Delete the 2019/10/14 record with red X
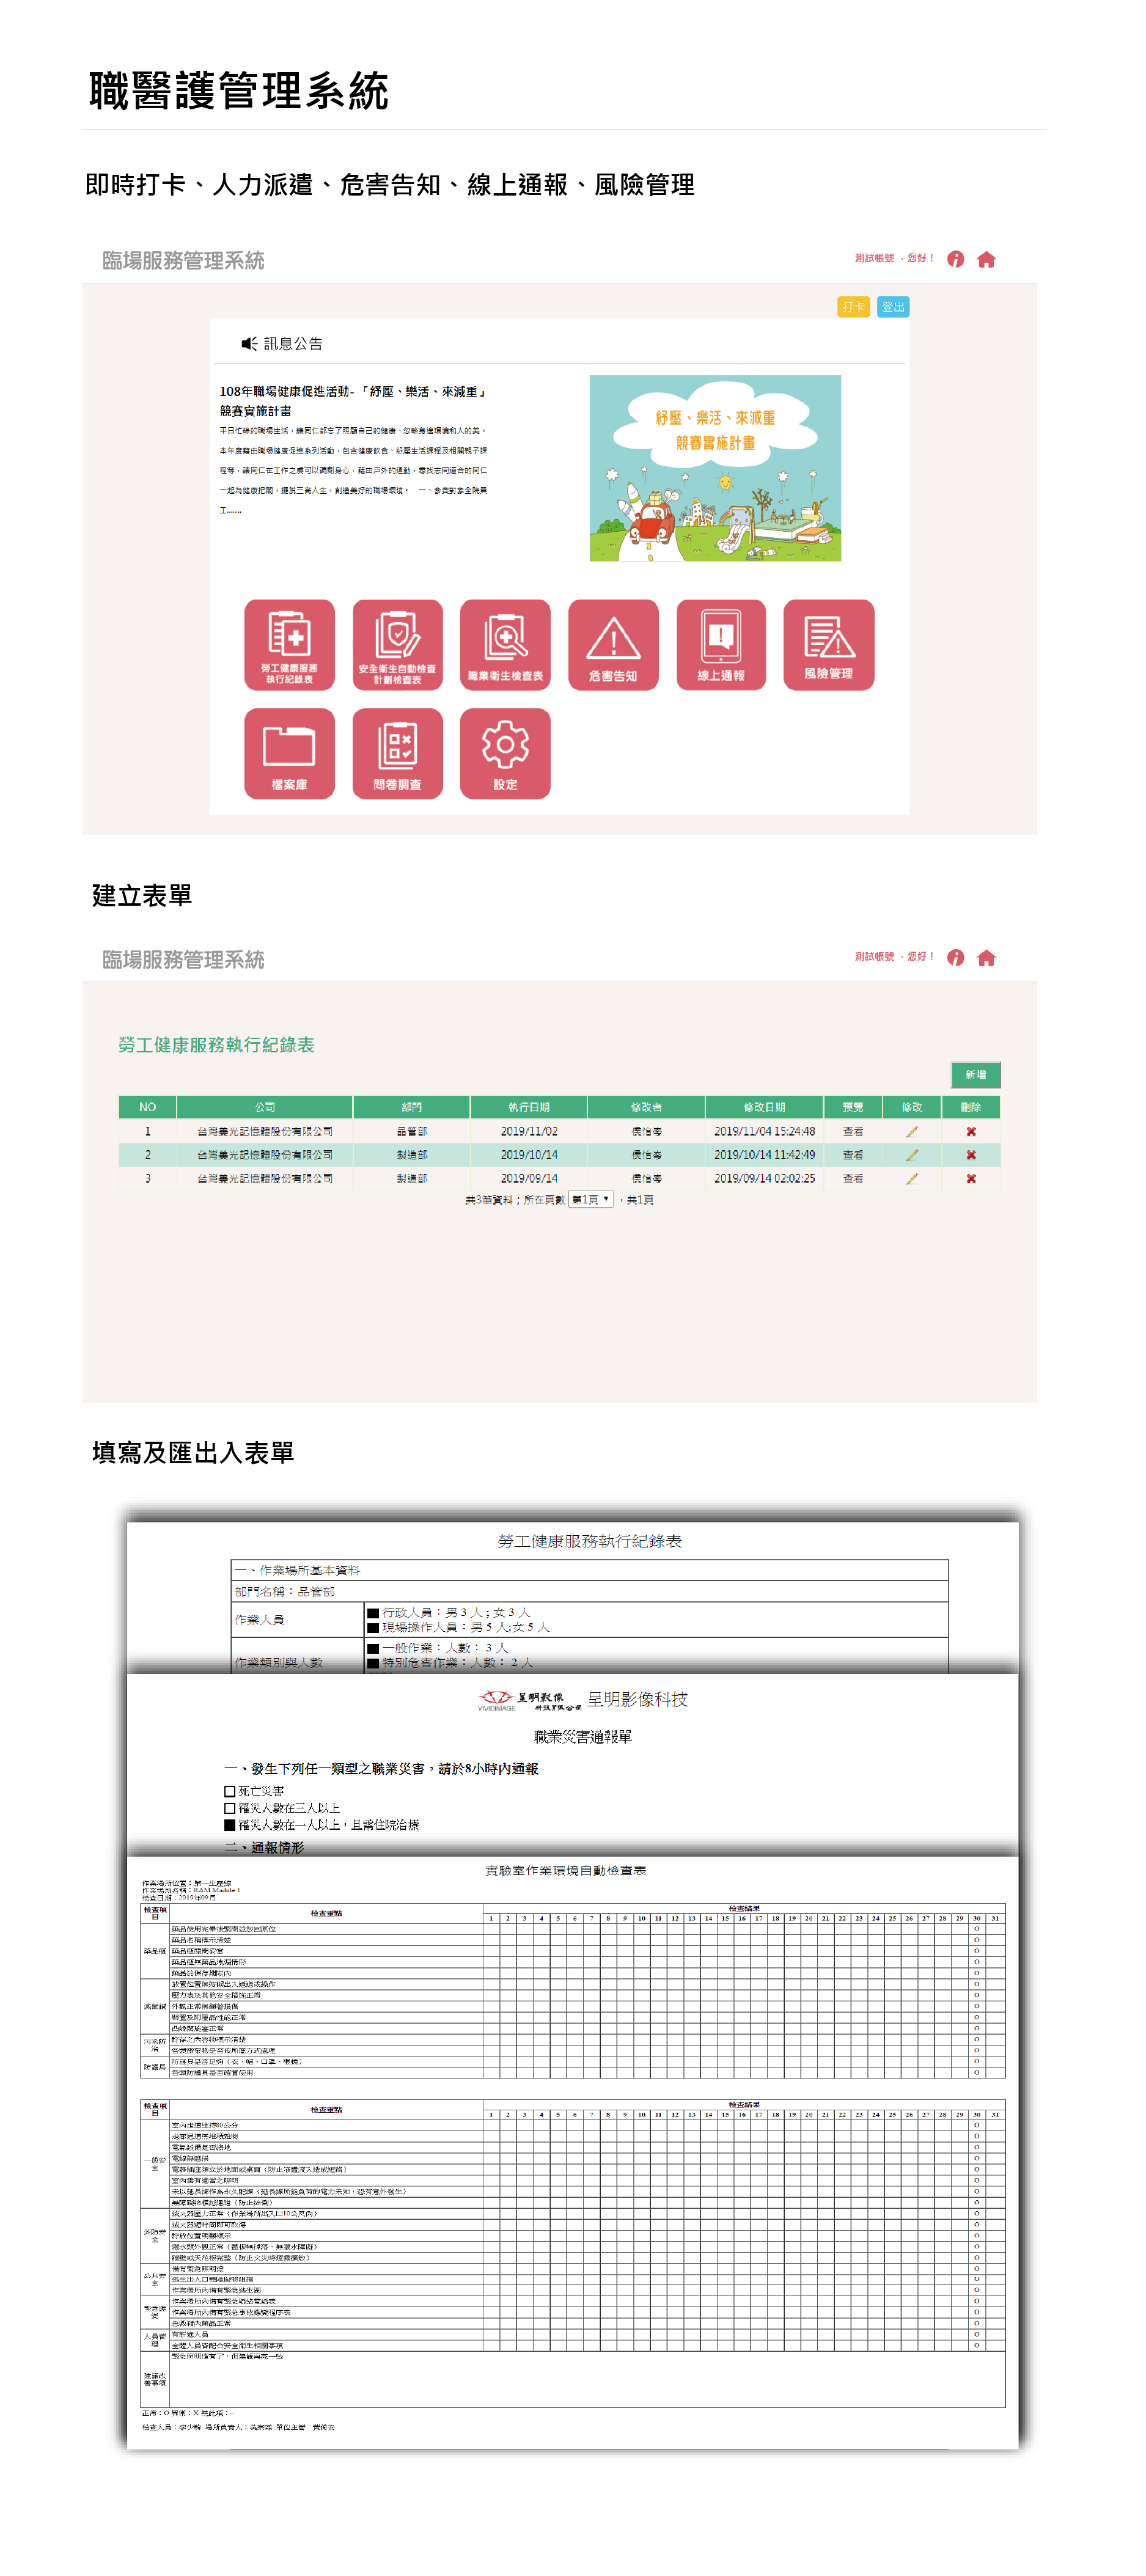The height and width of the screenshot is (2576, 1146). coord(971,1155)
